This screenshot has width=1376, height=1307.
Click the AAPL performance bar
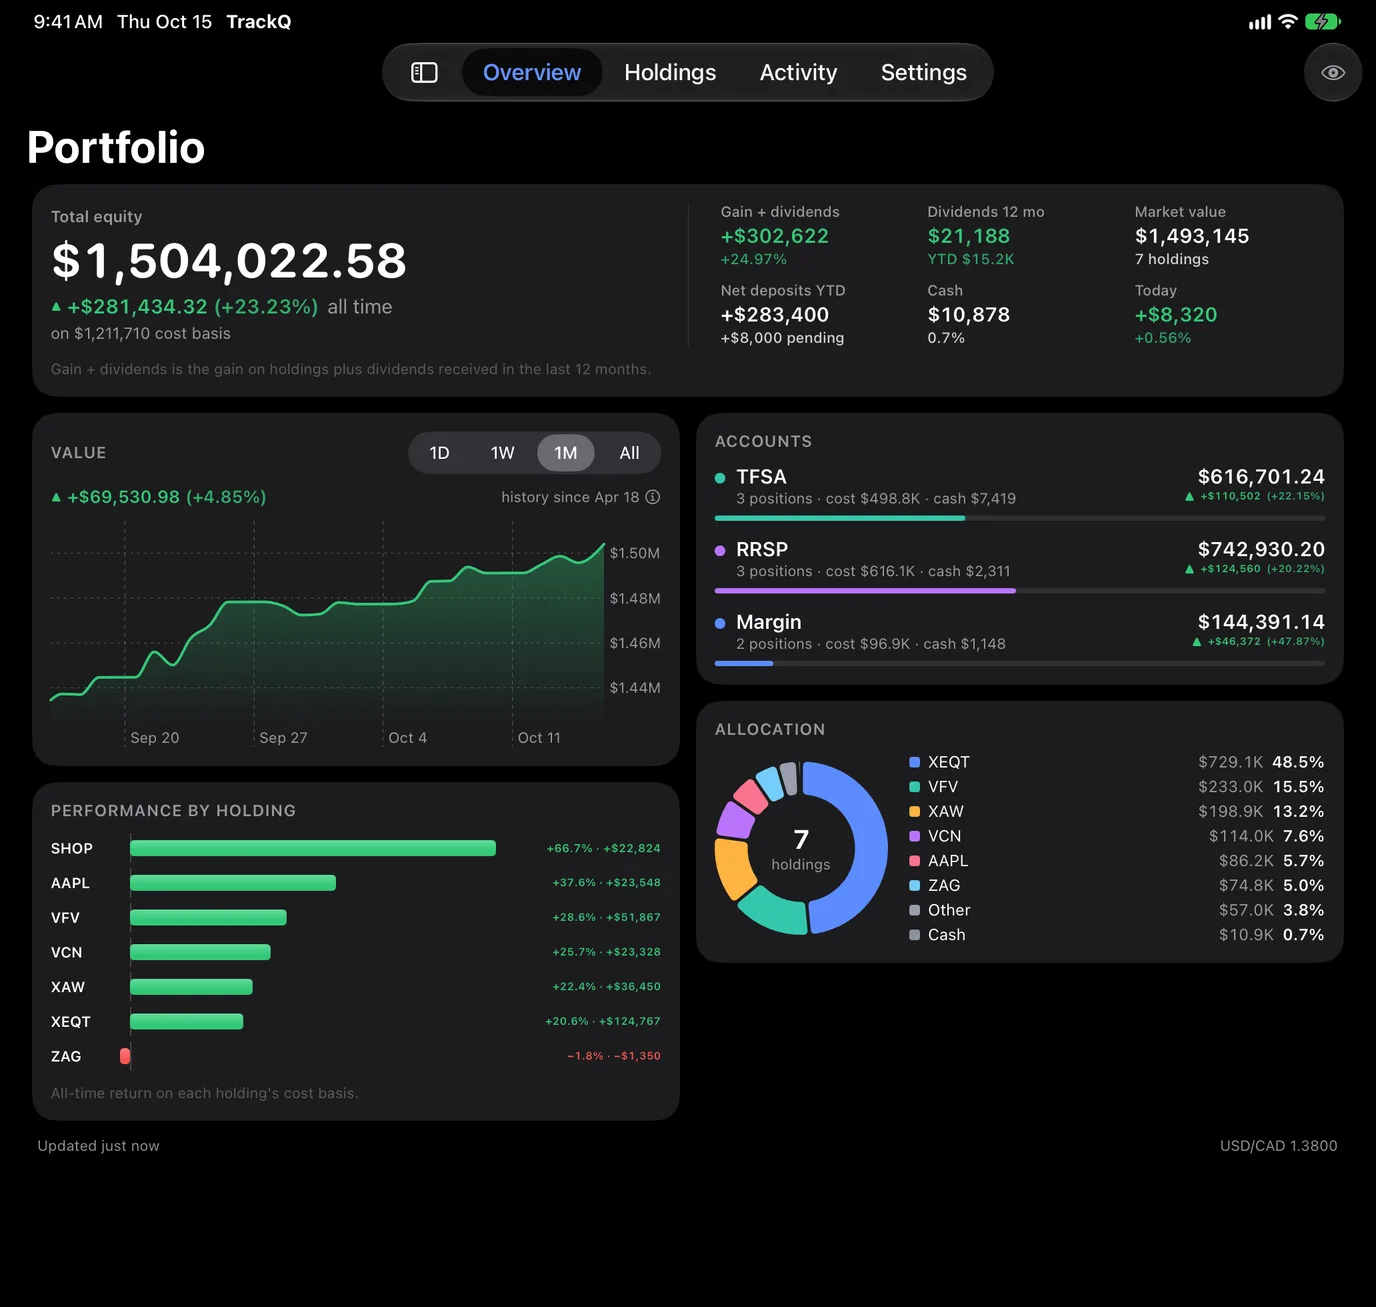[233, 883]
